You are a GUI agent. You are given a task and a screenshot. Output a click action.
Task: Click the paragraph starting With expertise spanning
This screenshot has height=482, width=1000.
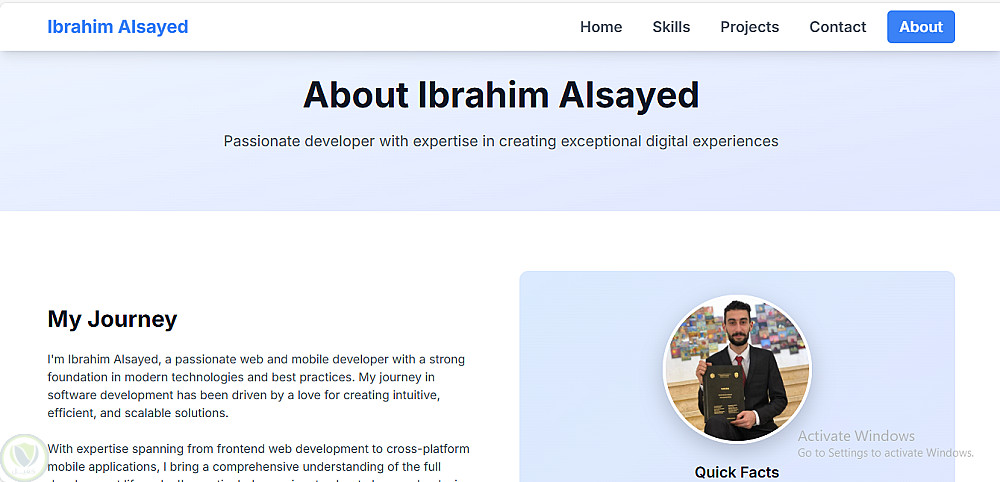(x=258, y=462)
